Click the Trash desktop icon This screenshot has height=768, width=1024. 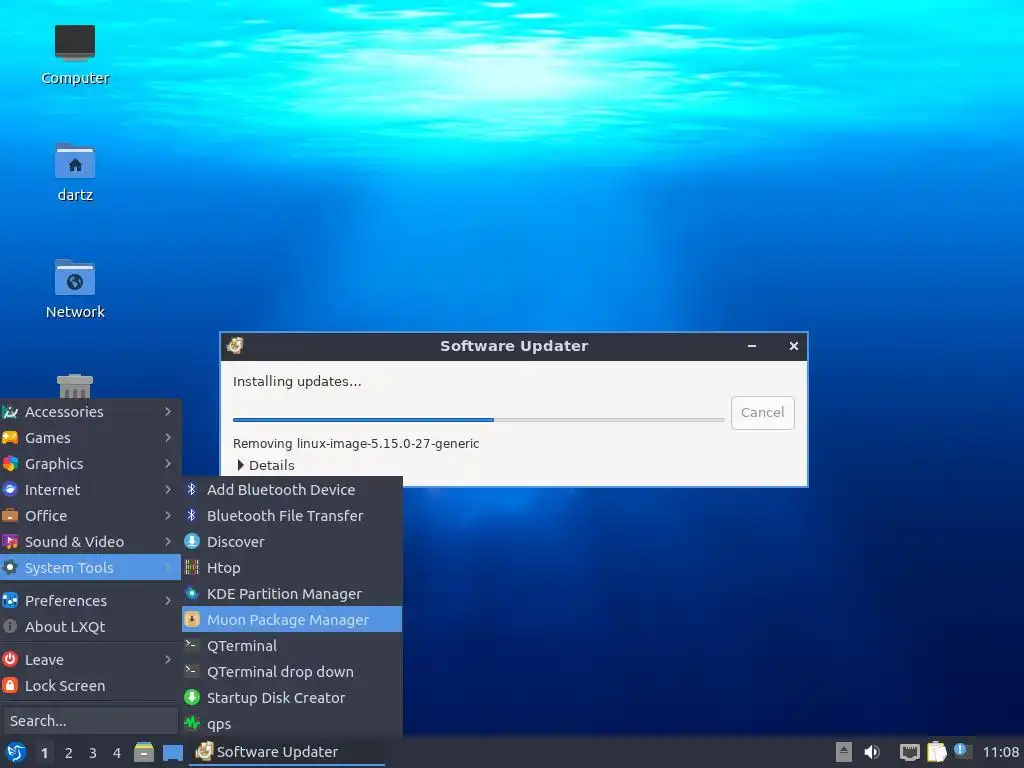[x=74, y=385]
